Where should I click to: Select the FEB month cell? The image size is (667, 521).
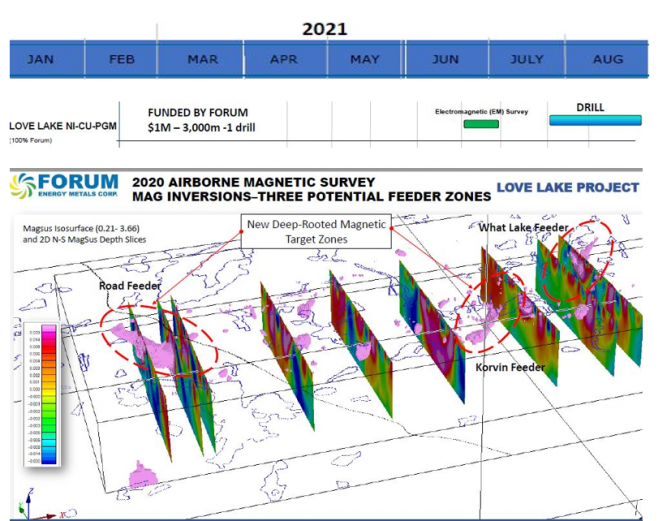click(x=121, y=59)
